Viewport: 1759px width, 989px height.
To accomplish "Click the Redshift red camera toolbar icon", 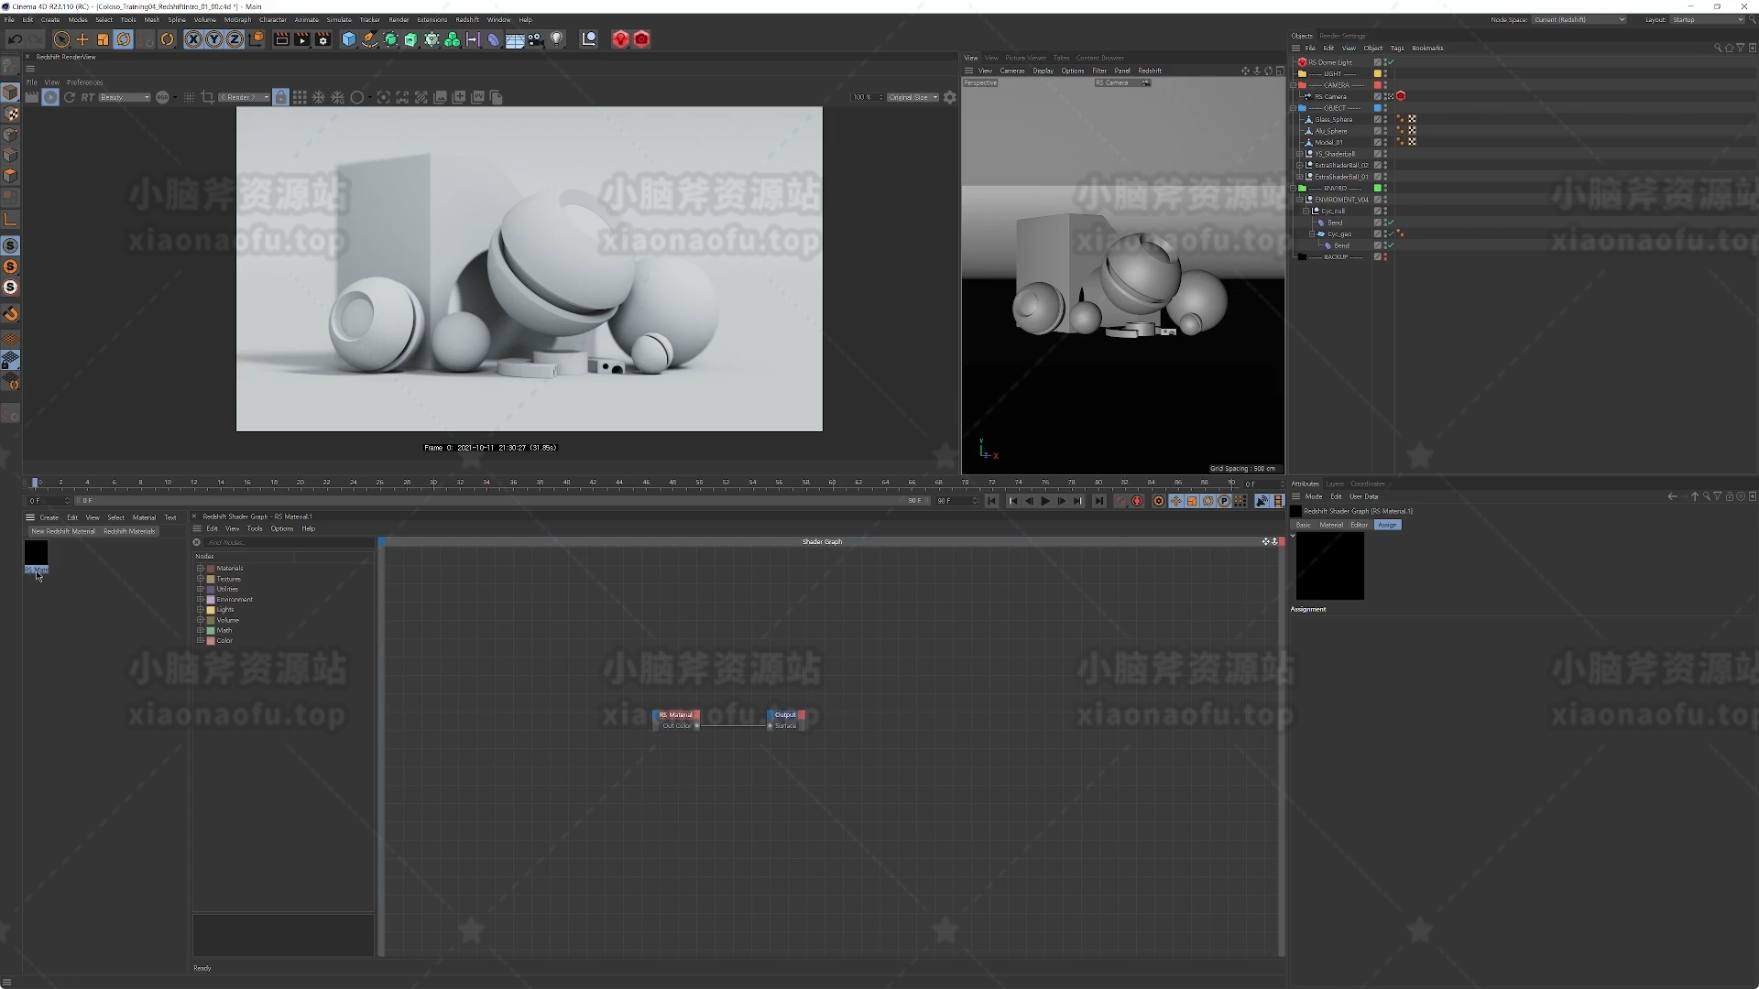I will pyautogui.click(x=642, y=40).
